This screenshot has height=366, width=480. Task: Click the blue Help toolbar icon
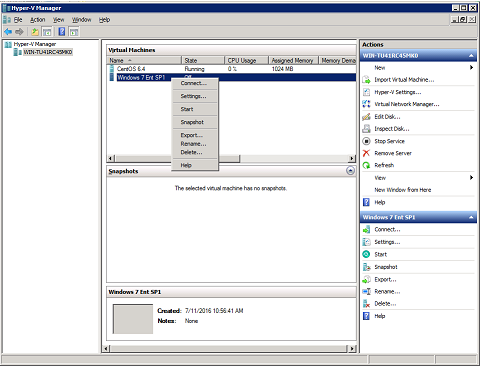tap(62, 32)
